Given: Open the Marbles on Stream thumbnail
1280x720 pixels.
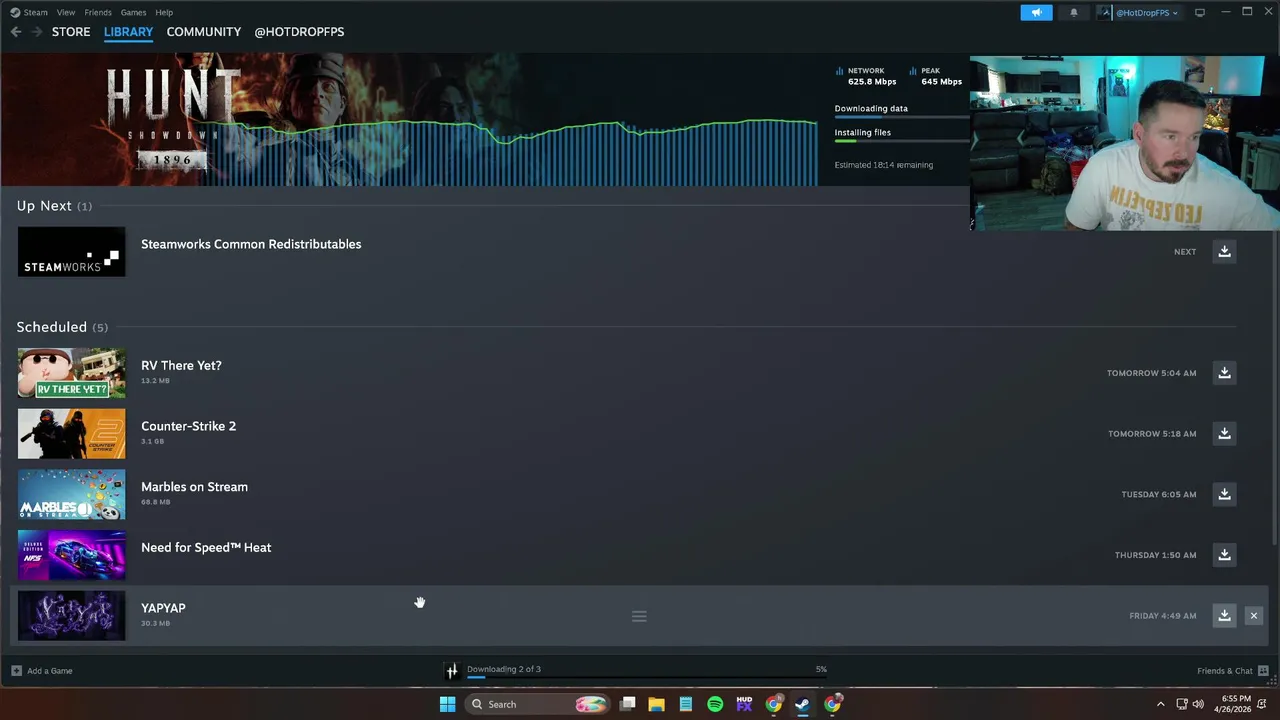Looking at the screenshot, I should click(71, 494).
